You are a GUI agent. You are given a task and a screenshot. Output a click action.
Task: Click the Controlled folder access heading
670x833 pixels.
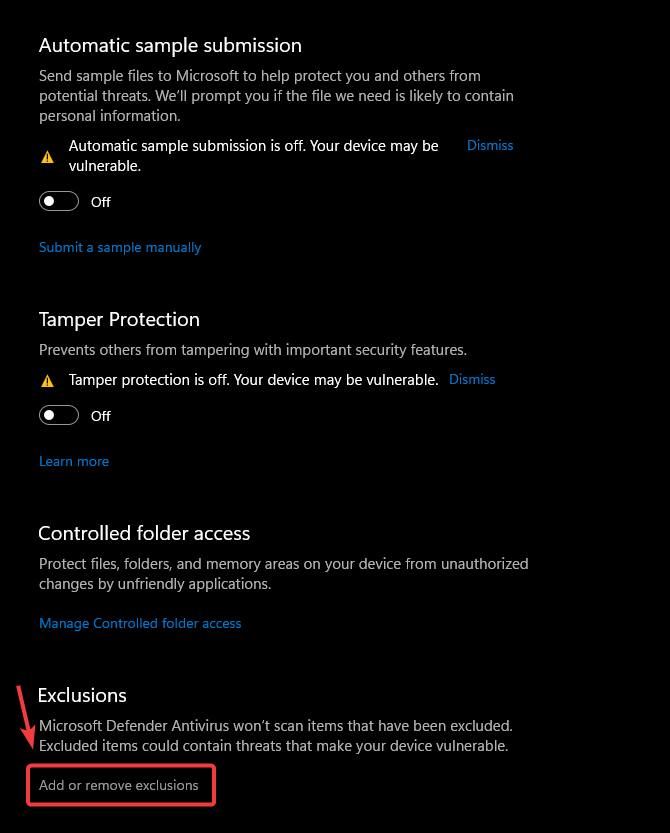click(144, 533)
